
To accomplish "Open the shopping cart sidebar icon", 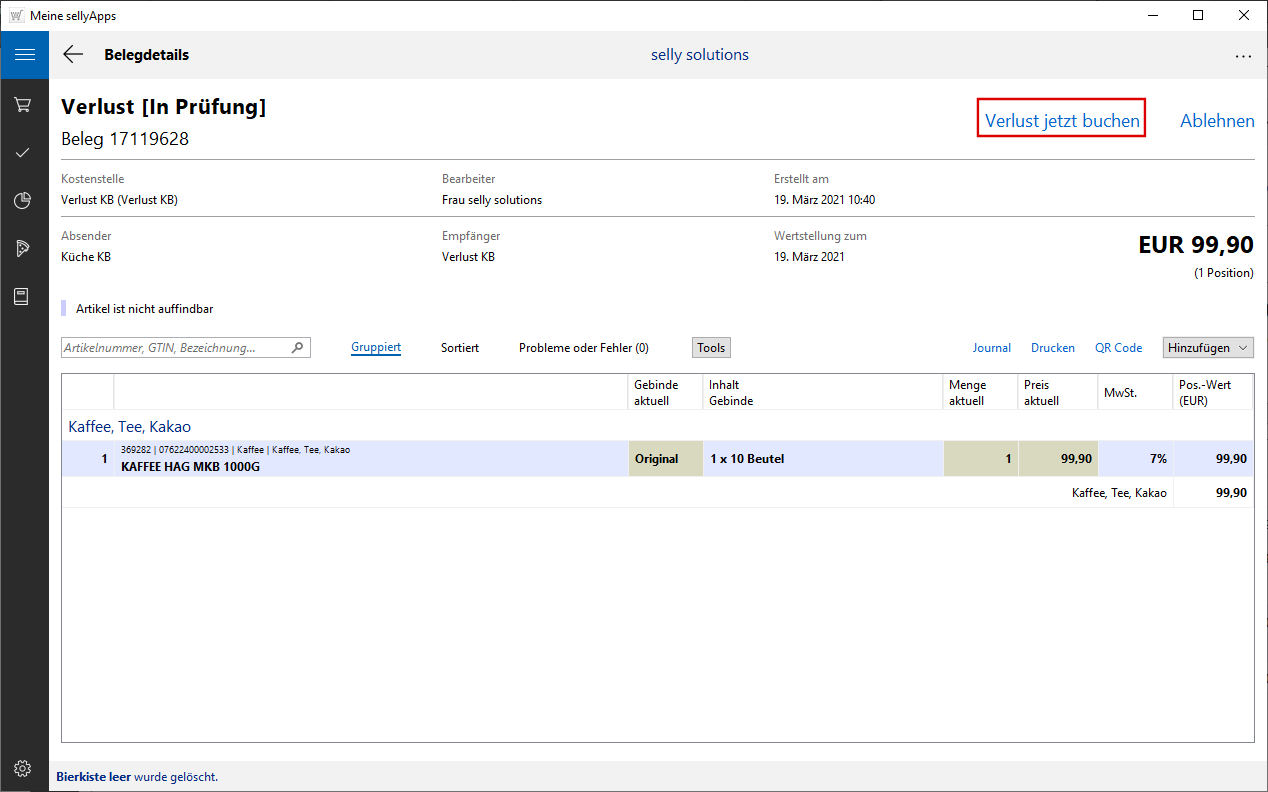I will [x=23, y=105].
